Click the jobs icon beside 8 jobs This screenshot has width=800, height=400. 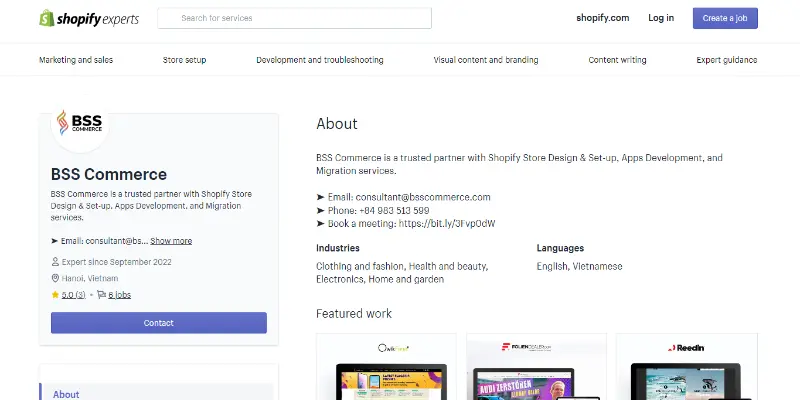coord(102,294)
